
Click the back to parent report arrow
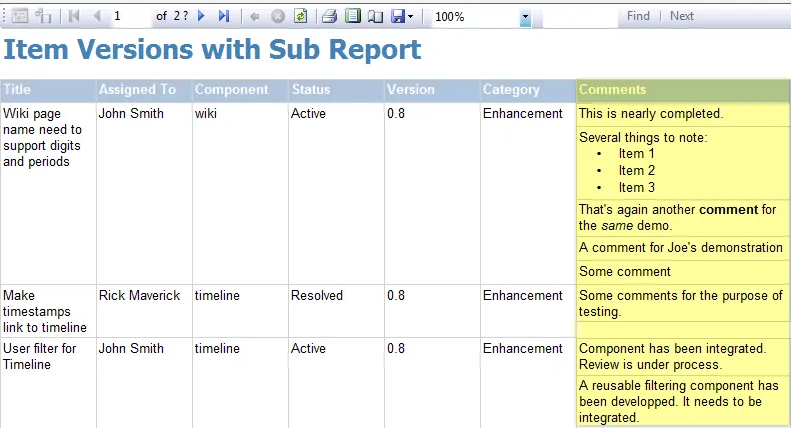coord(255,16)
